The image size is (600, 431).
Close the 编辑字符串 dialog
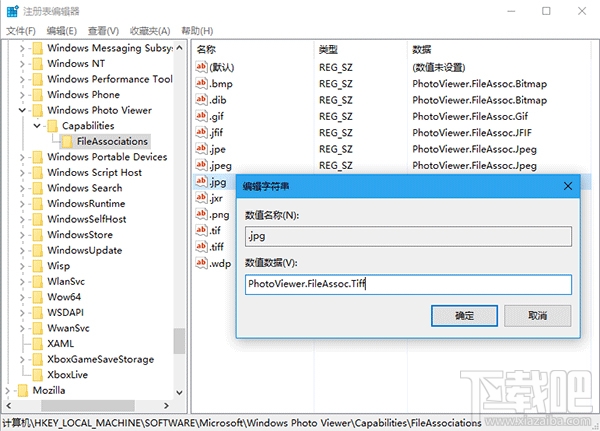(x=568, y=186)
